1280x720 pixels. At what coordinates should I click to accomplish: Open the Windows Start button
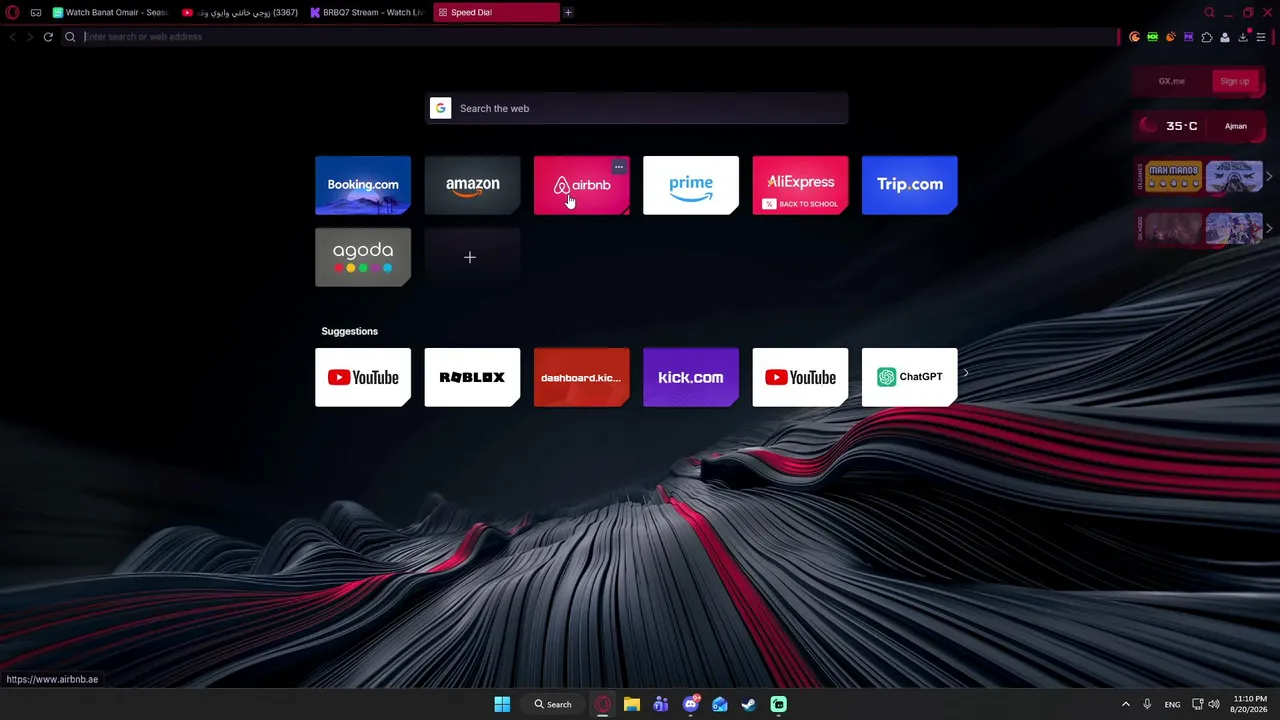point(502,704)
